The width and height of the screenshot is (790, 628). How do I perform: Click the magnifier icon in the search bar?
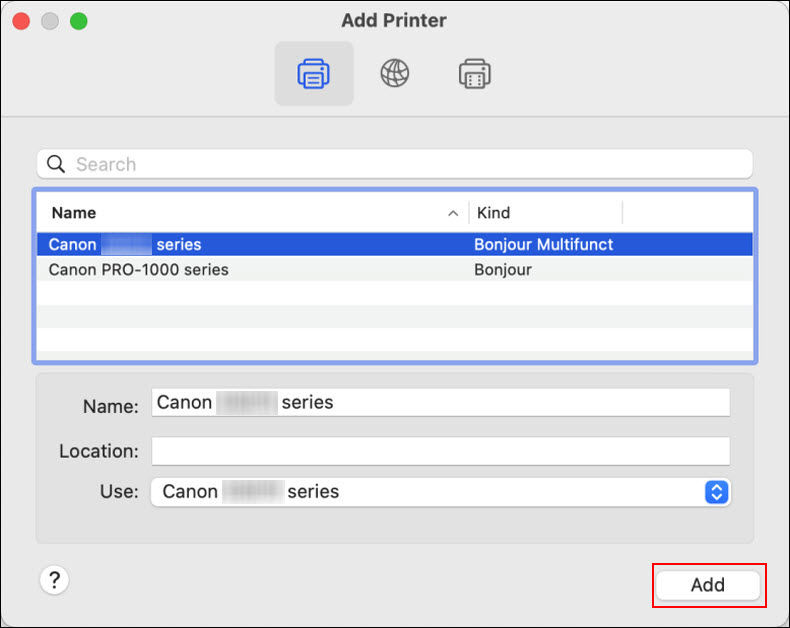(55, 164)
